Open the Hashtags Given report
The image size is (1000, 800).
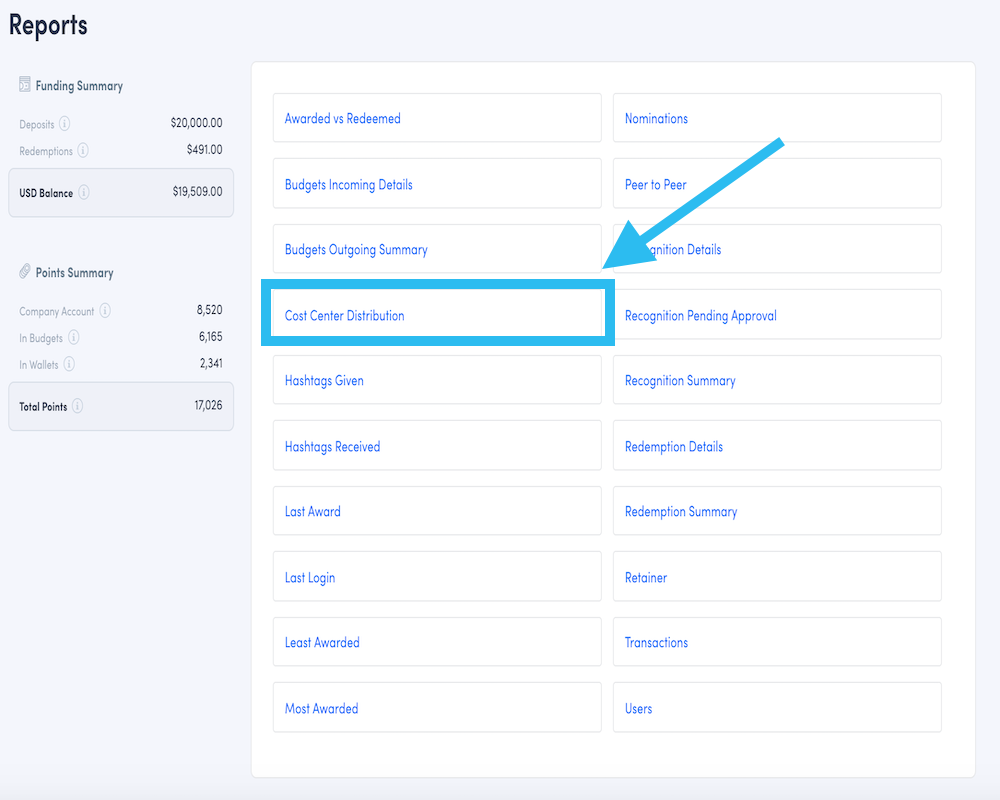(x=322, y=380)
